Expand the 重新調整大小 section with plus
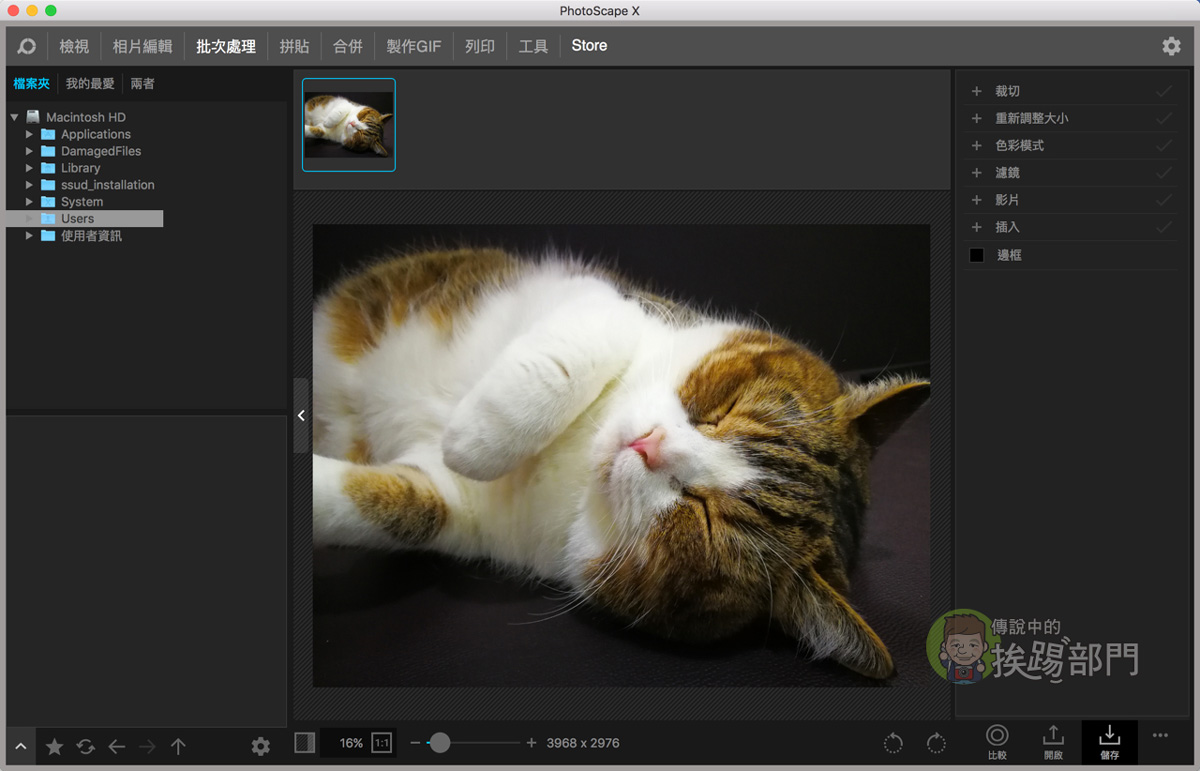This screenshot has width=1200, height=771. coord(977,118)
